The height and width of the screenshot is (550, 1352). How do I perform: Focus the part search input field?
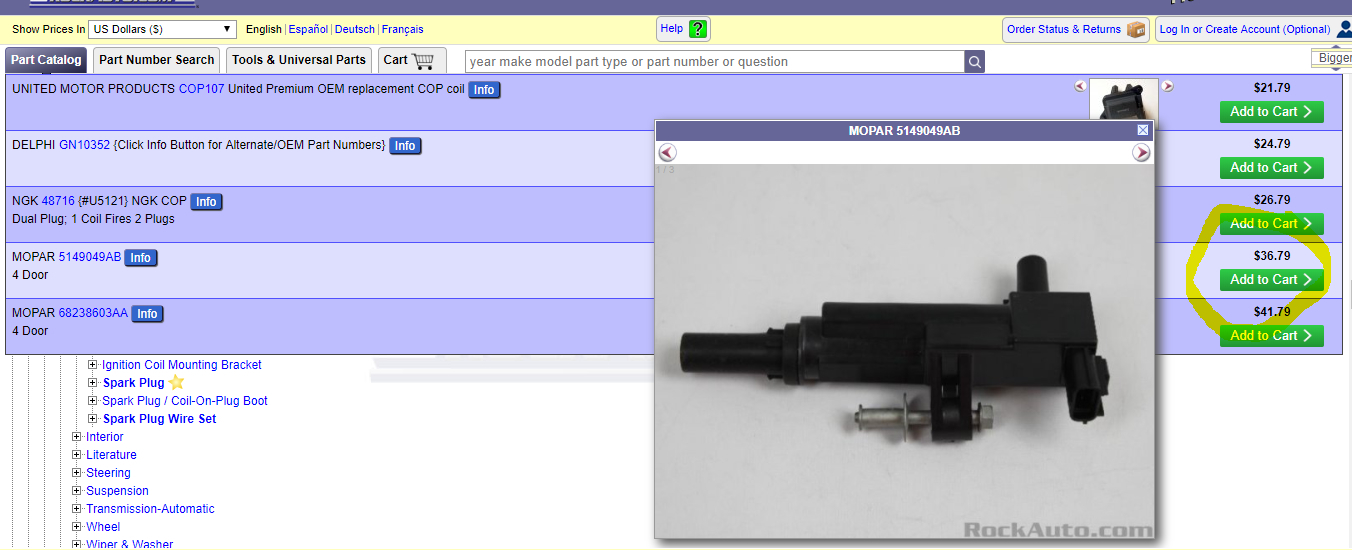pyautogui.click(x=715, y=62)
